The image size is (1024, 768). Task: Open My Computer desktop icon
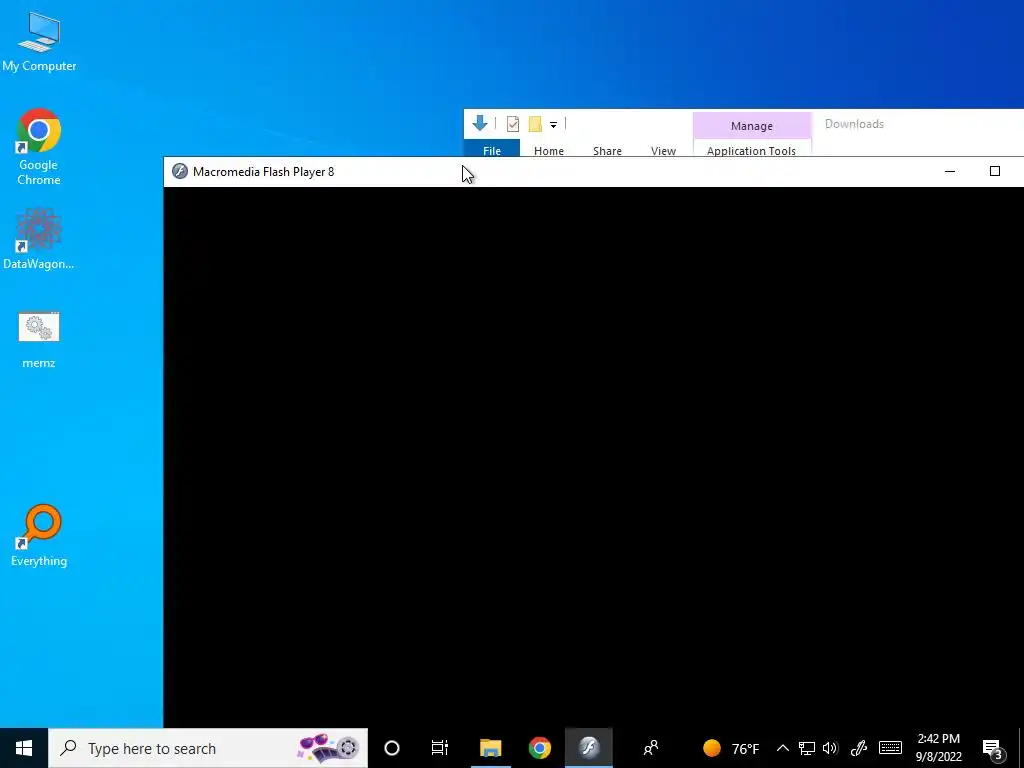click(x=39, y=40)
